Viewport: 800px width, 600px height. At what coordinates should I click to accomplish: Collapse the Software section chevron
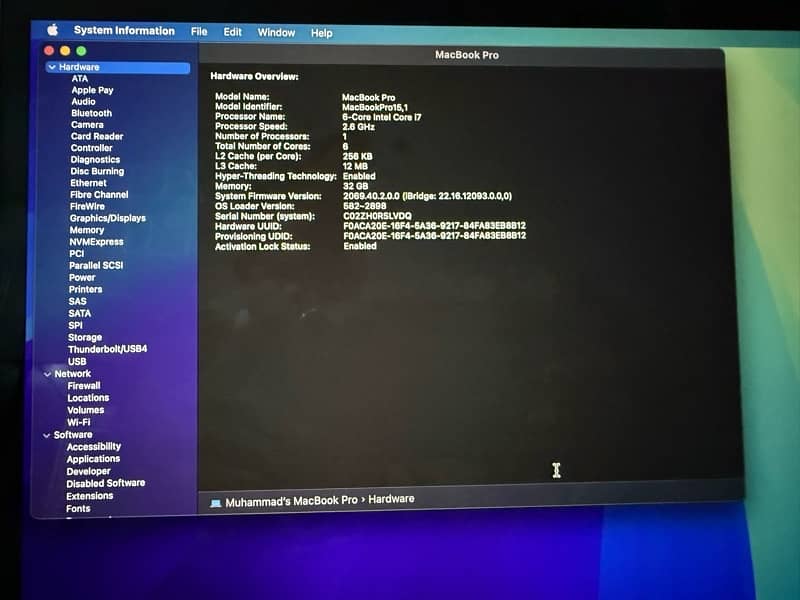pyautogui.click(x=46, y=435)
